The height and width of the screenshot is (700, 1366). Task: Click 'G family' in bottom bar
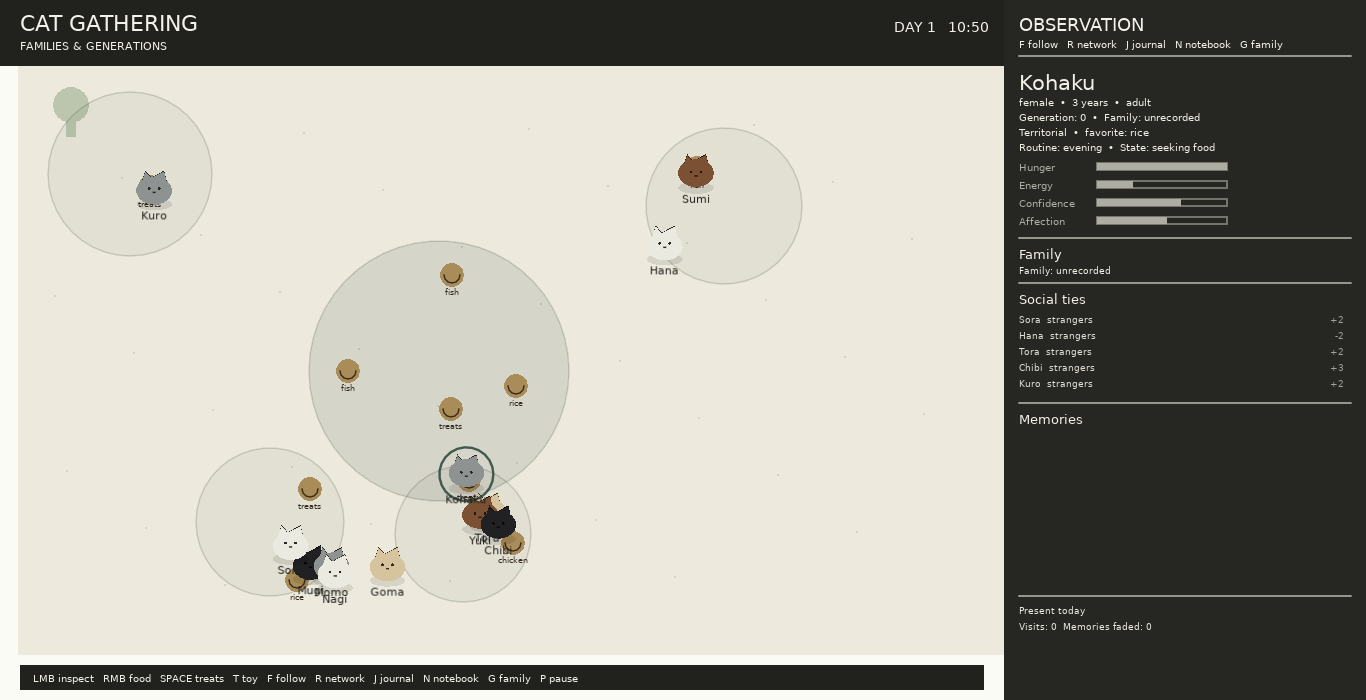[509, 679]
